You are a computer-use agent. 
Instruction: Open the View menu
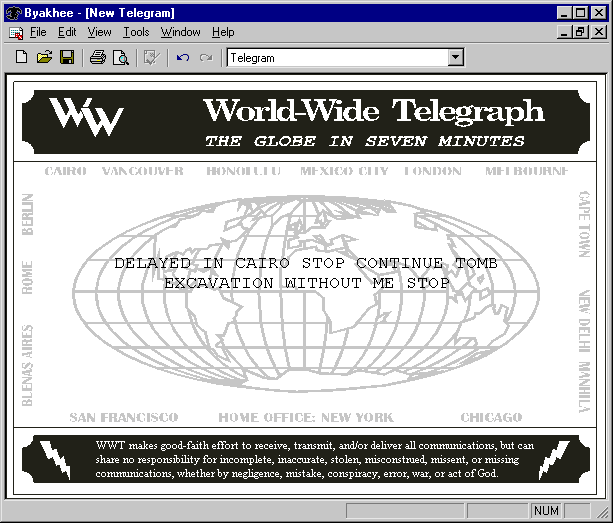(x=99, y=32)
